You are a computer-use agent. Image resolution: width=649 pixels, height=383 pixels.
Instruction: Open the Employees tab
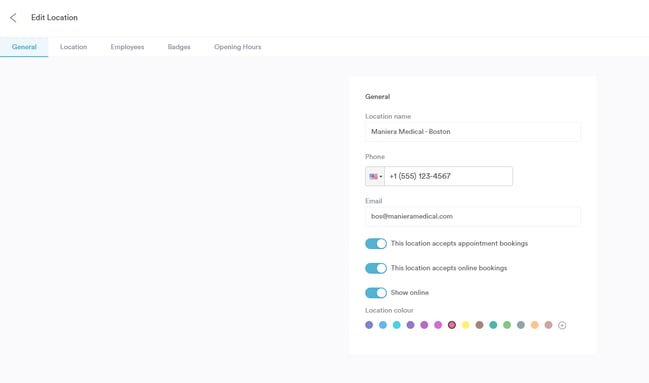[x=127, y=47]
